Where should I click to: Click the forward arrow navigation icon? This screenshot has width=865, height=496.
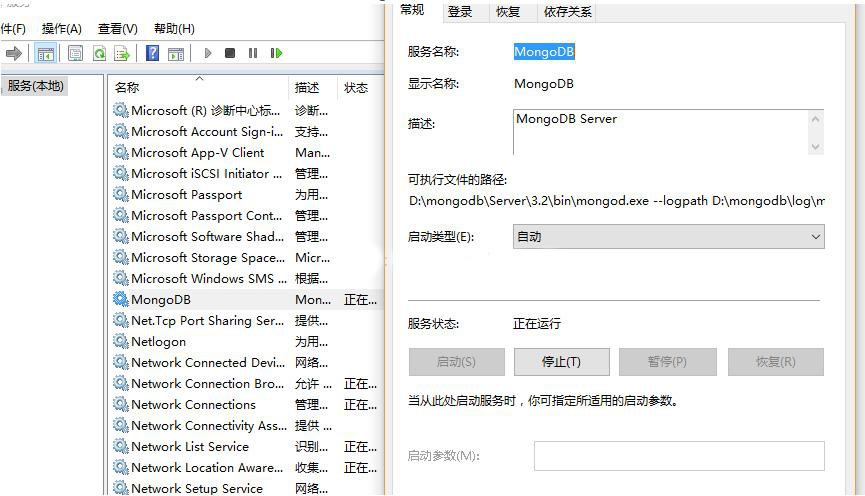(x=14, y=53)
